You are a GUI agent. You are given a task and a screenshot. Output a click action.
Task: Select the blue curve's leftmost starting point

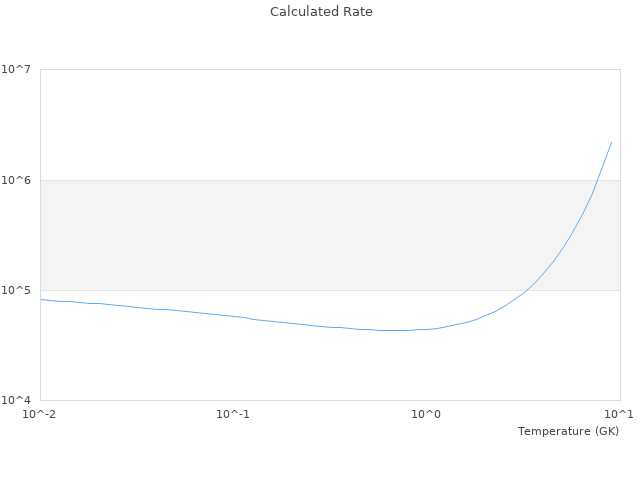[41, 299]
